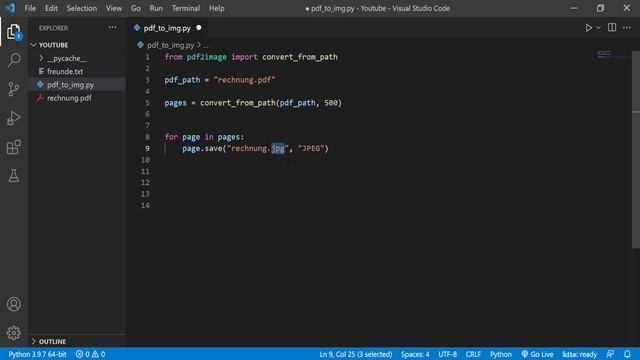The height and width of the screenshot is (360, 640).
Task: Open the View menu
Action: [x=113, y=8]
